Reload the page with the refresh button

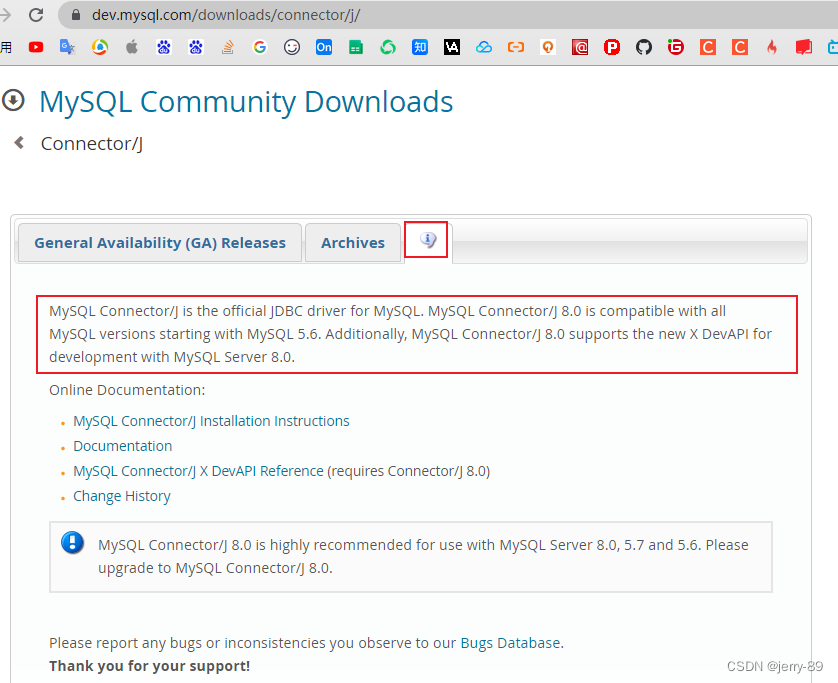point(36,15)
